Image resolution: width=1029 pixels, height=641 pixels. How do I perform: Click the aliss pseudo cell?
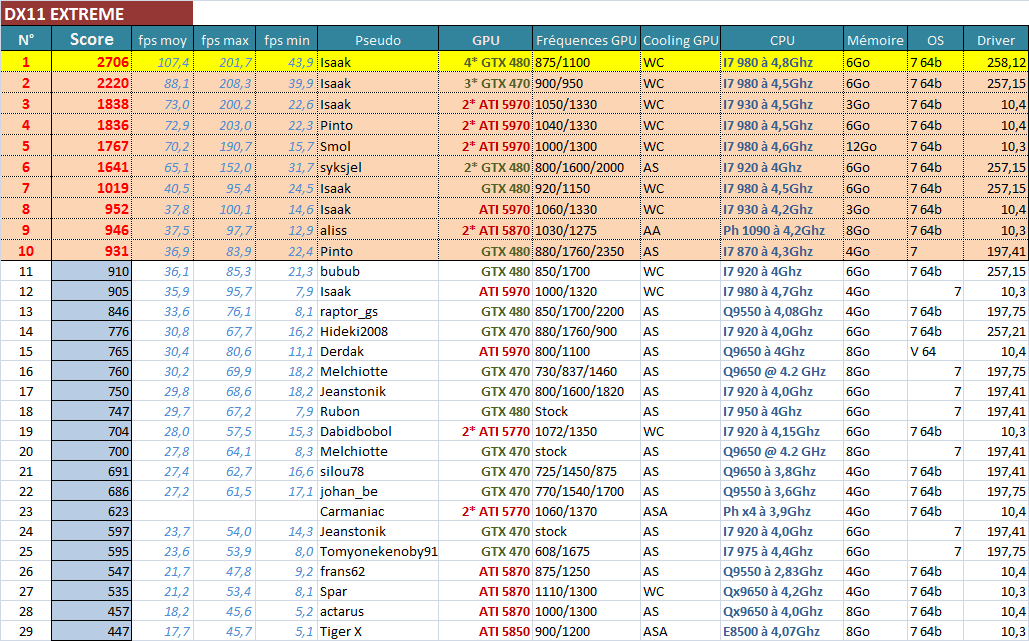[378, 230]
